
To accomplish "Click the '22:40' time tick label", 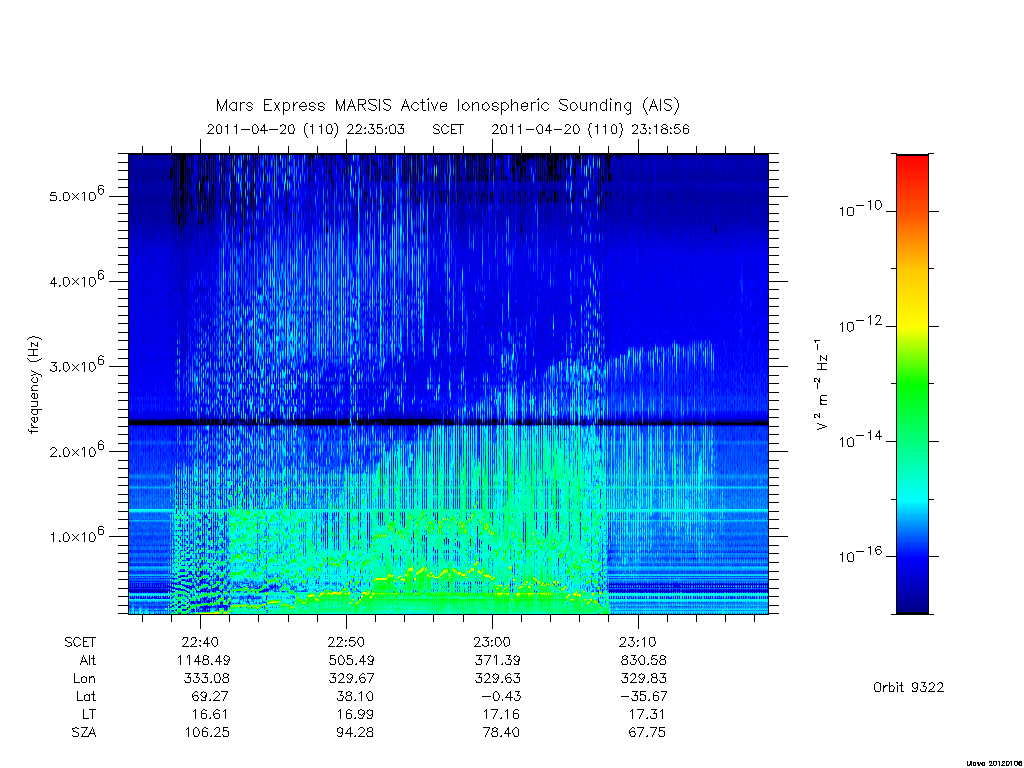I will pos(200,642).
